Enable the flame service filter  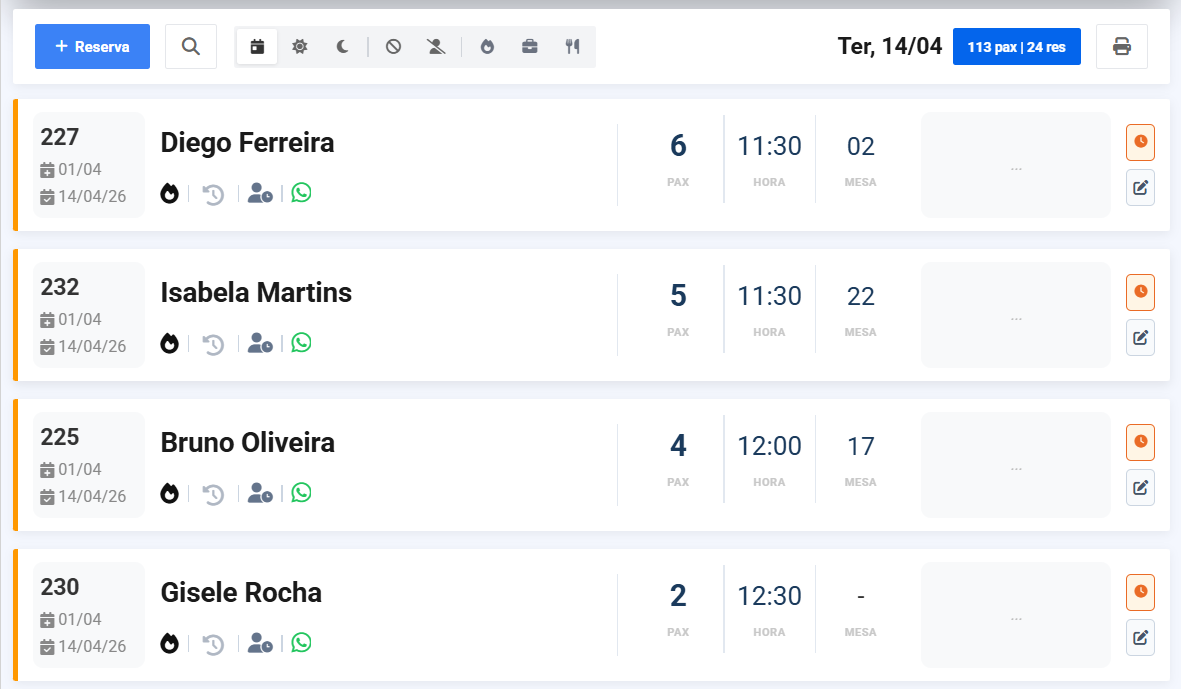(487, 46)
